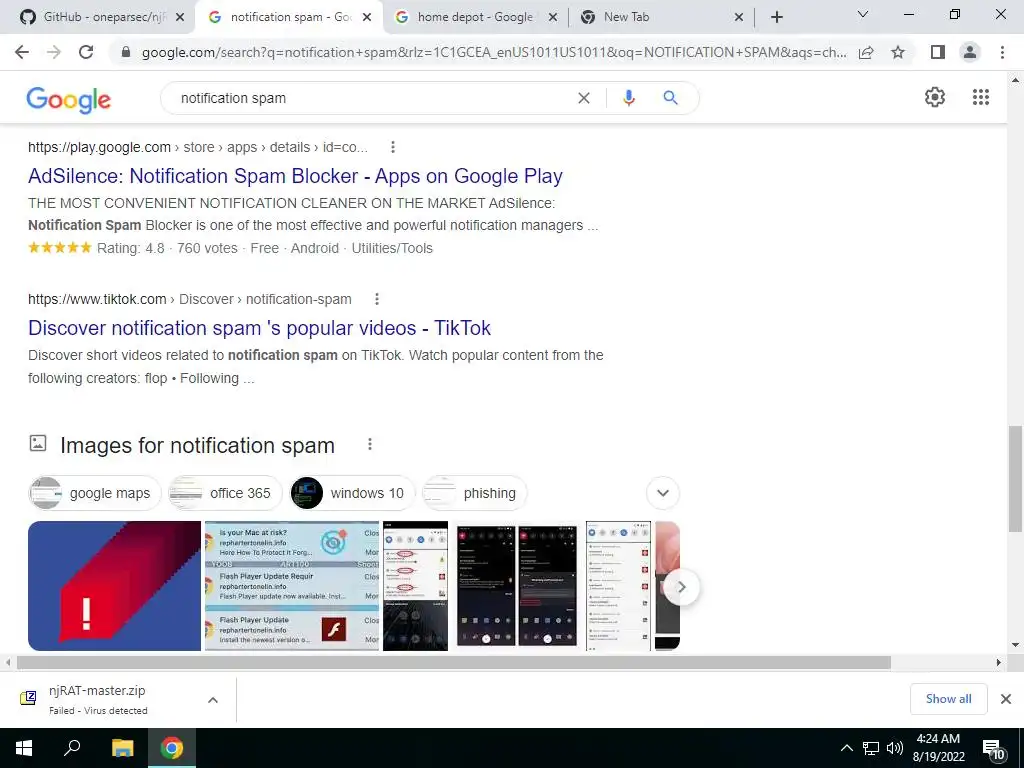Open AdSilence Notification Spam Blocker link
Image resolution: width=1024 pixels, height=768 pixels.
point(295,176)
